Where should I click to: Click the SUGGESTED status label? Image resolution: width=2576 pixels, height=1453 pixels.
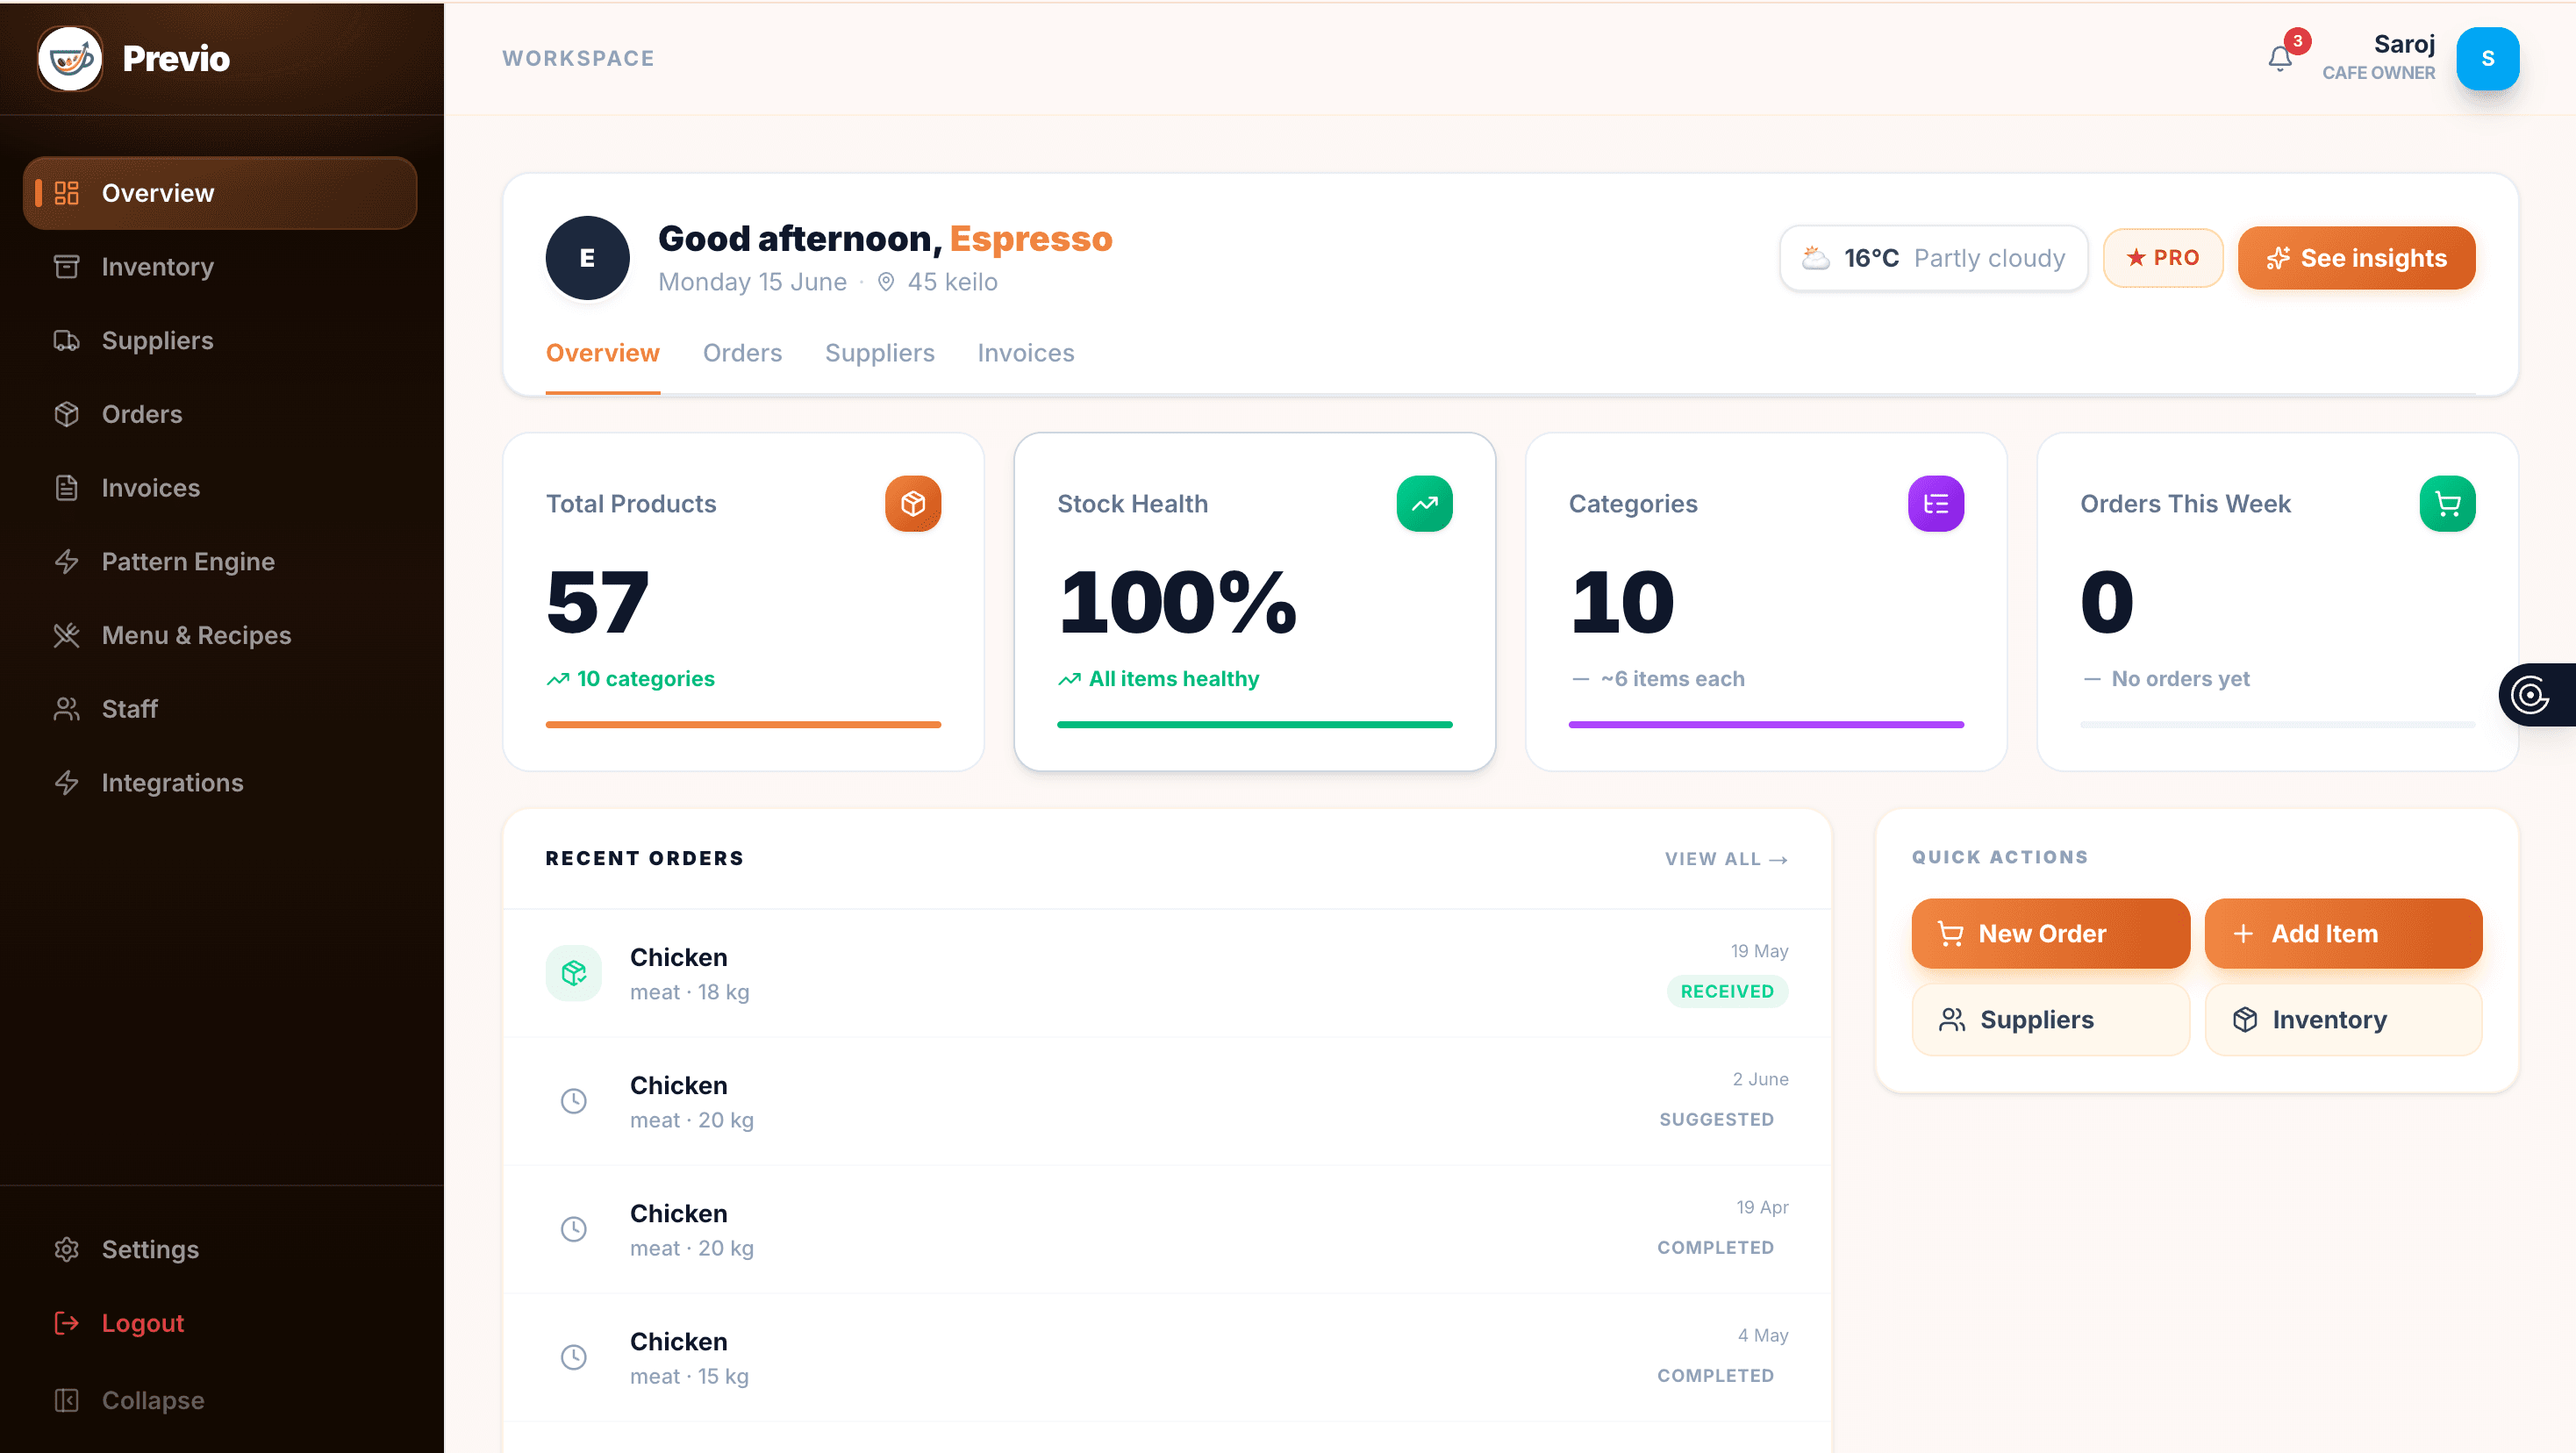(x=1716, y=1119)
